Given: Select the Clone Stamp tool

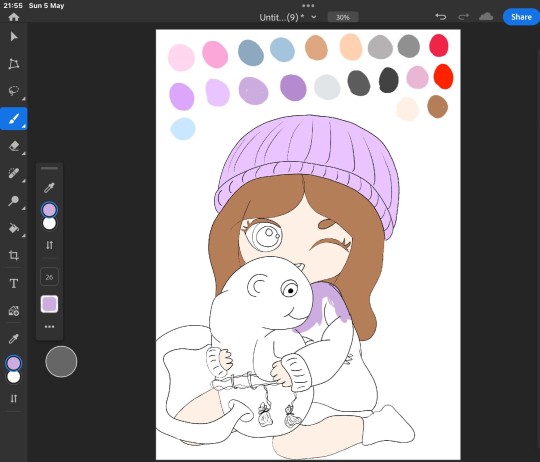Looking at the screenshot, I should pyautogui.click(x=14, y=200).
